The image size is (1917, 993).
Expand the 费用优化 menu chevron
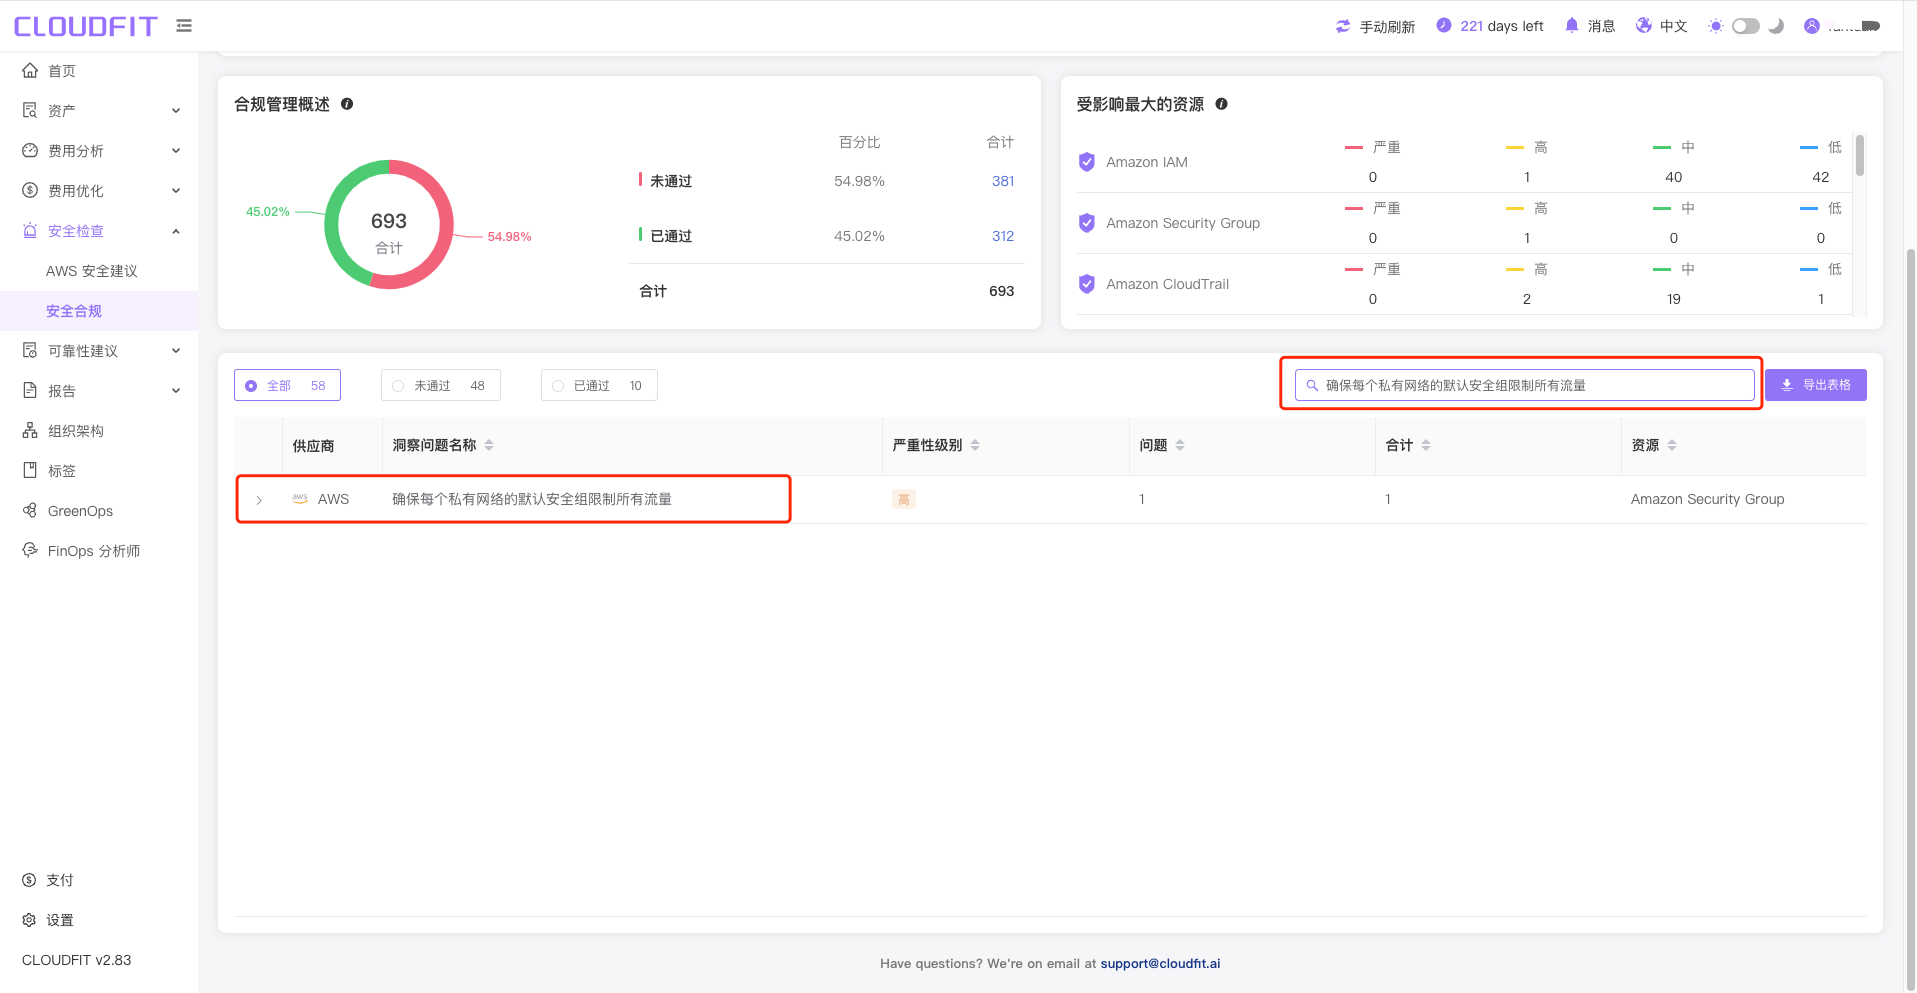176,191
